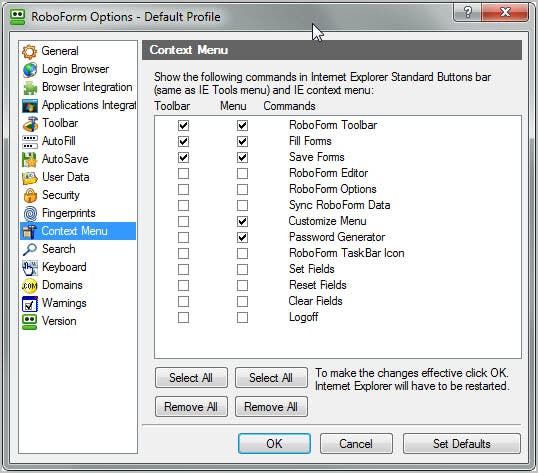Click the Version robot icon

point(30,322)
